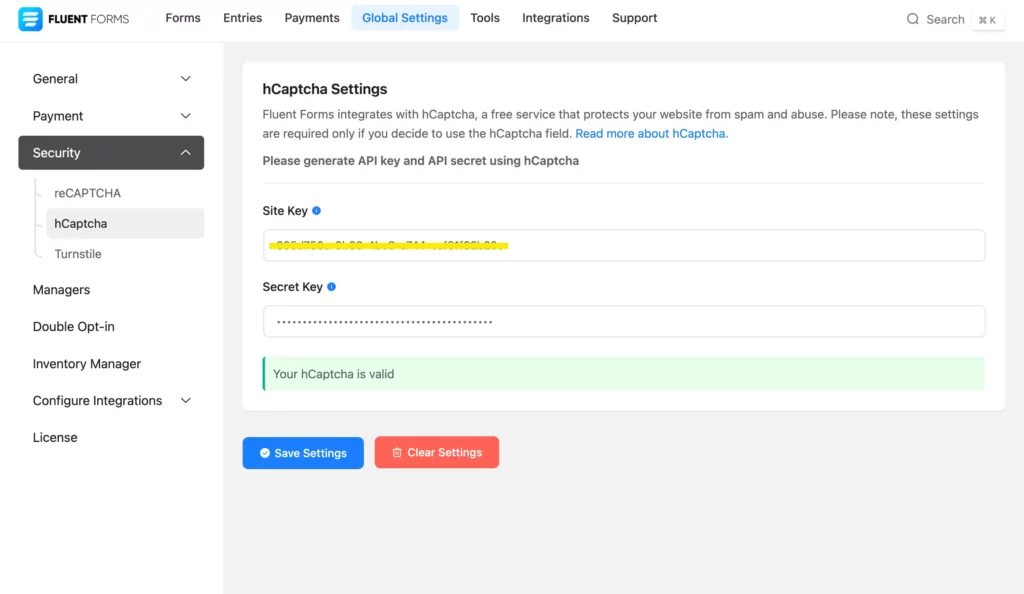The height and width of the screenshot is (594, 1024).
Task: Click the hCaptcha Settings heading
Action: [x=325, y=89]
